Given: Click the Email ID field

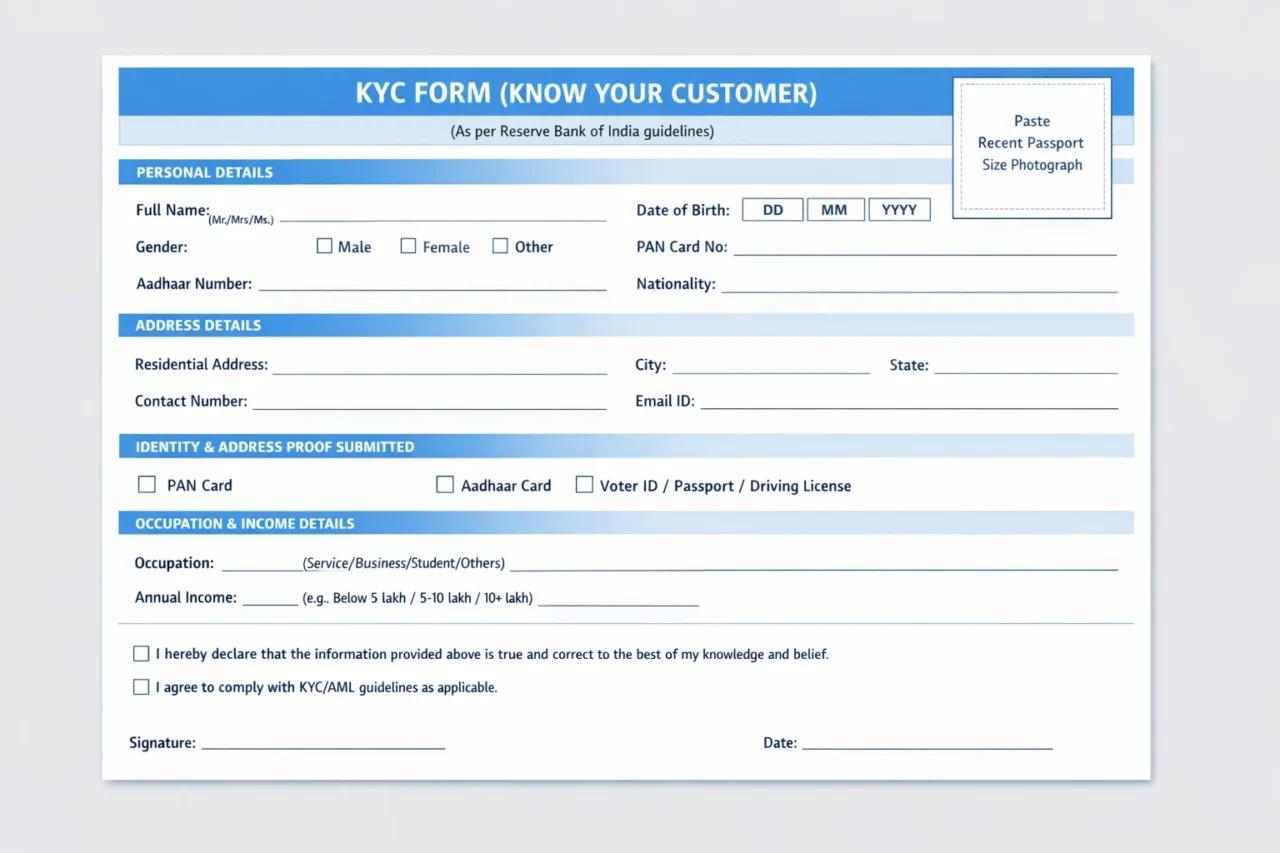Looking at the screenshot, I should [x=910, y=402].
